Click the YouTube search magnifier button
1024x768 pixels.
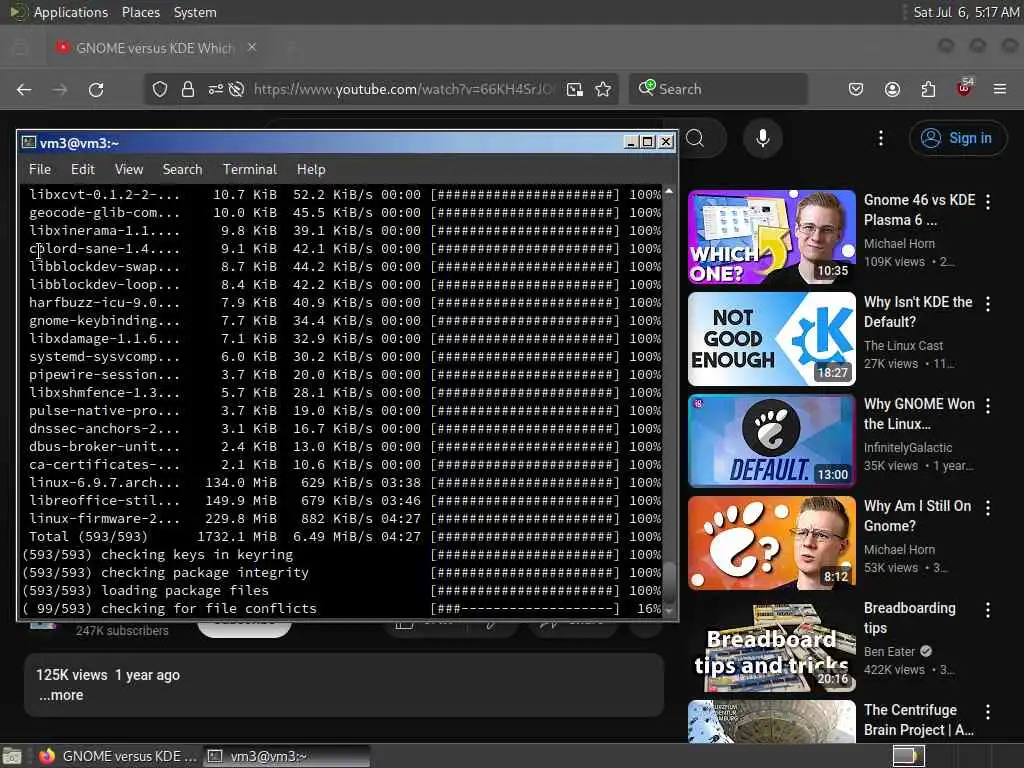(696, 138)
